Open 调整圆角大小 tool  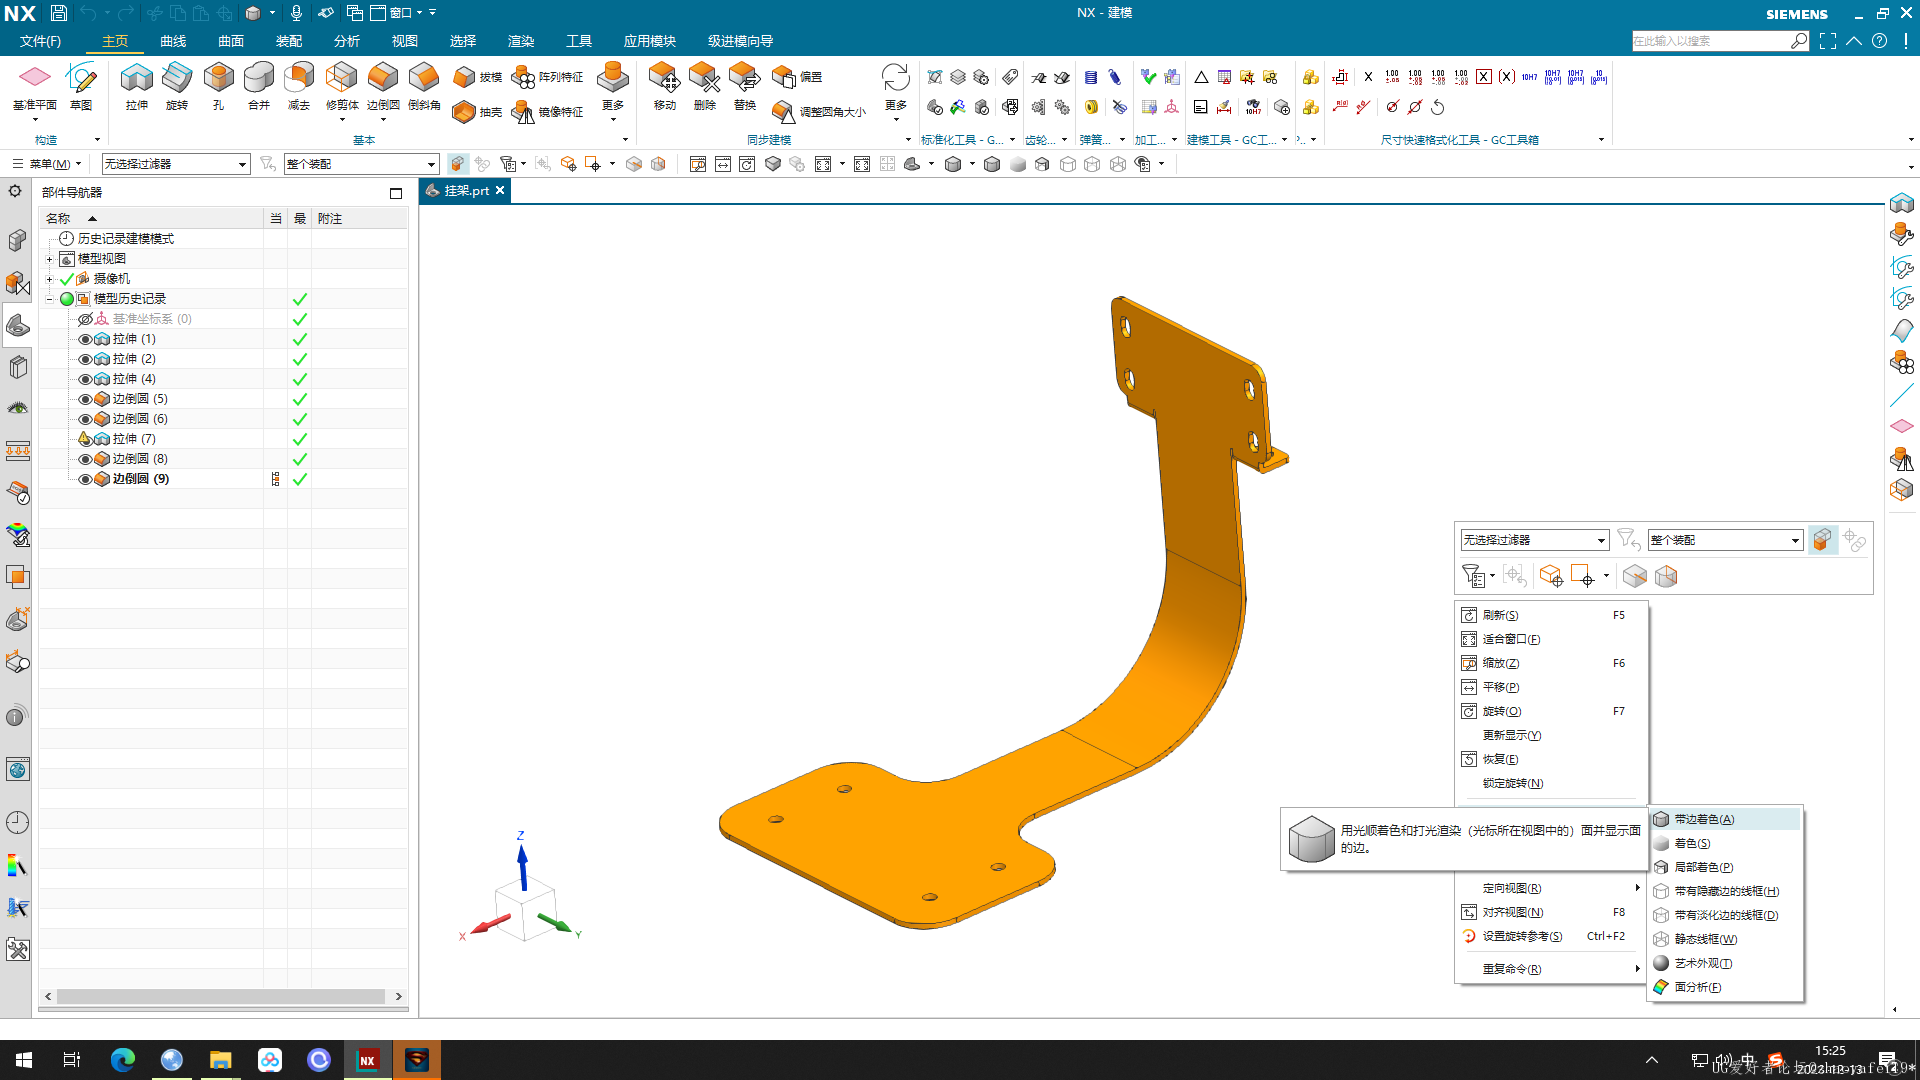pos(819,112)
